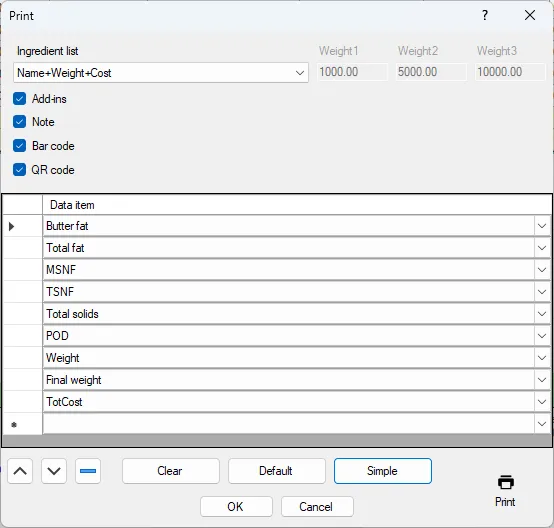
Task: Select the Total solids cell text
Action: 72,314
